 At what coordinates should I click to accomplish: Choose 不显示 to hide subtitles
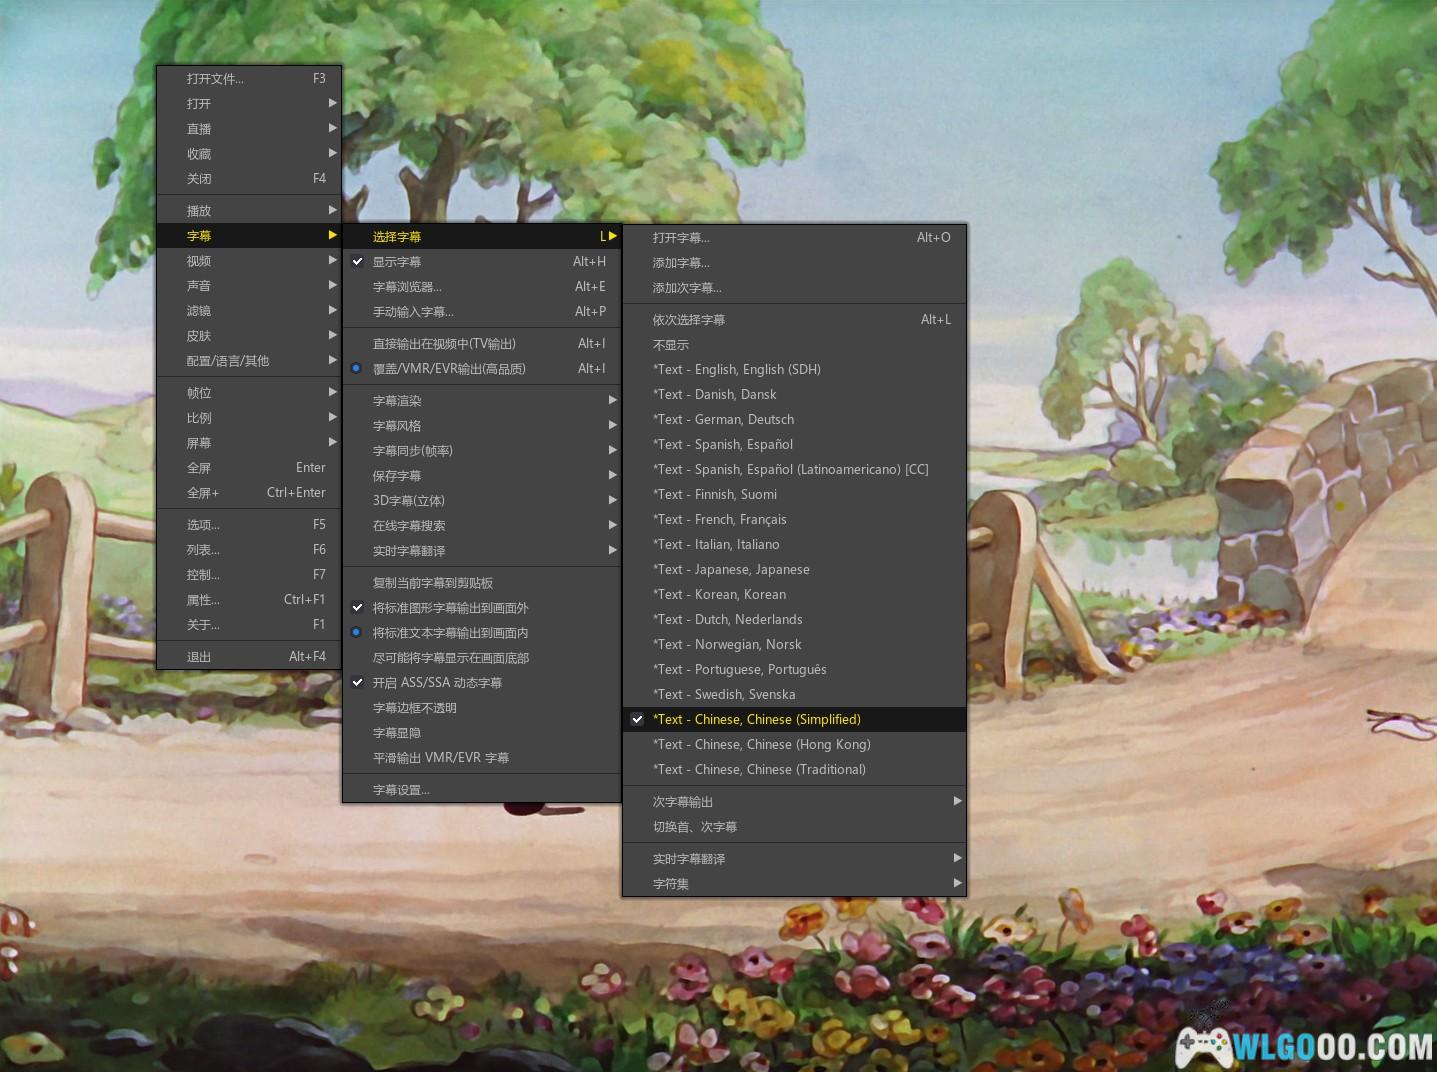pos(671,345)
